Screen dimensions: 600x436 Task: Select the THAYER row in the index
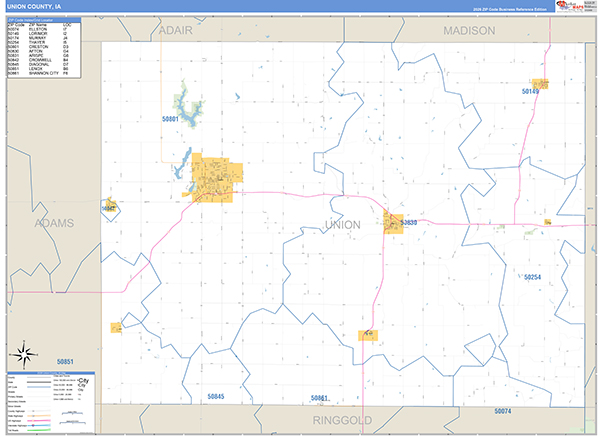[x=38, y=42]
